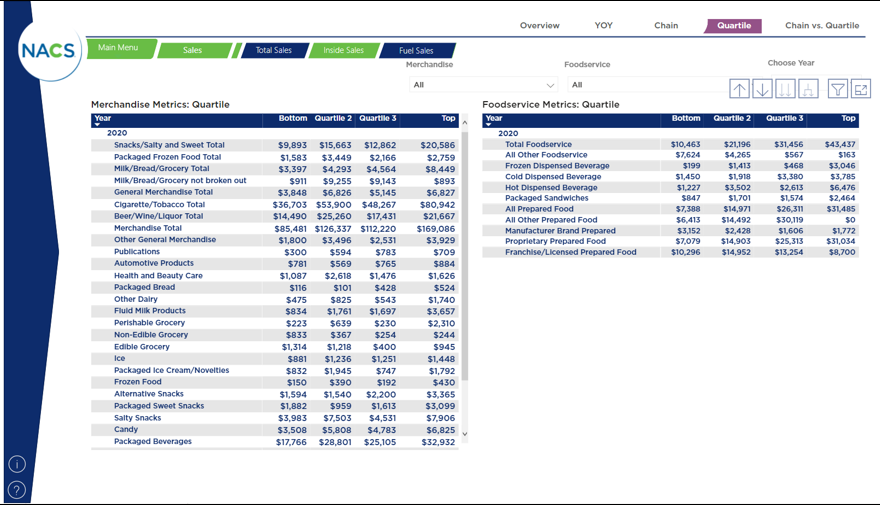Open the help question mark icon
This screenshot has height=505, width=880.
(17, 490)
